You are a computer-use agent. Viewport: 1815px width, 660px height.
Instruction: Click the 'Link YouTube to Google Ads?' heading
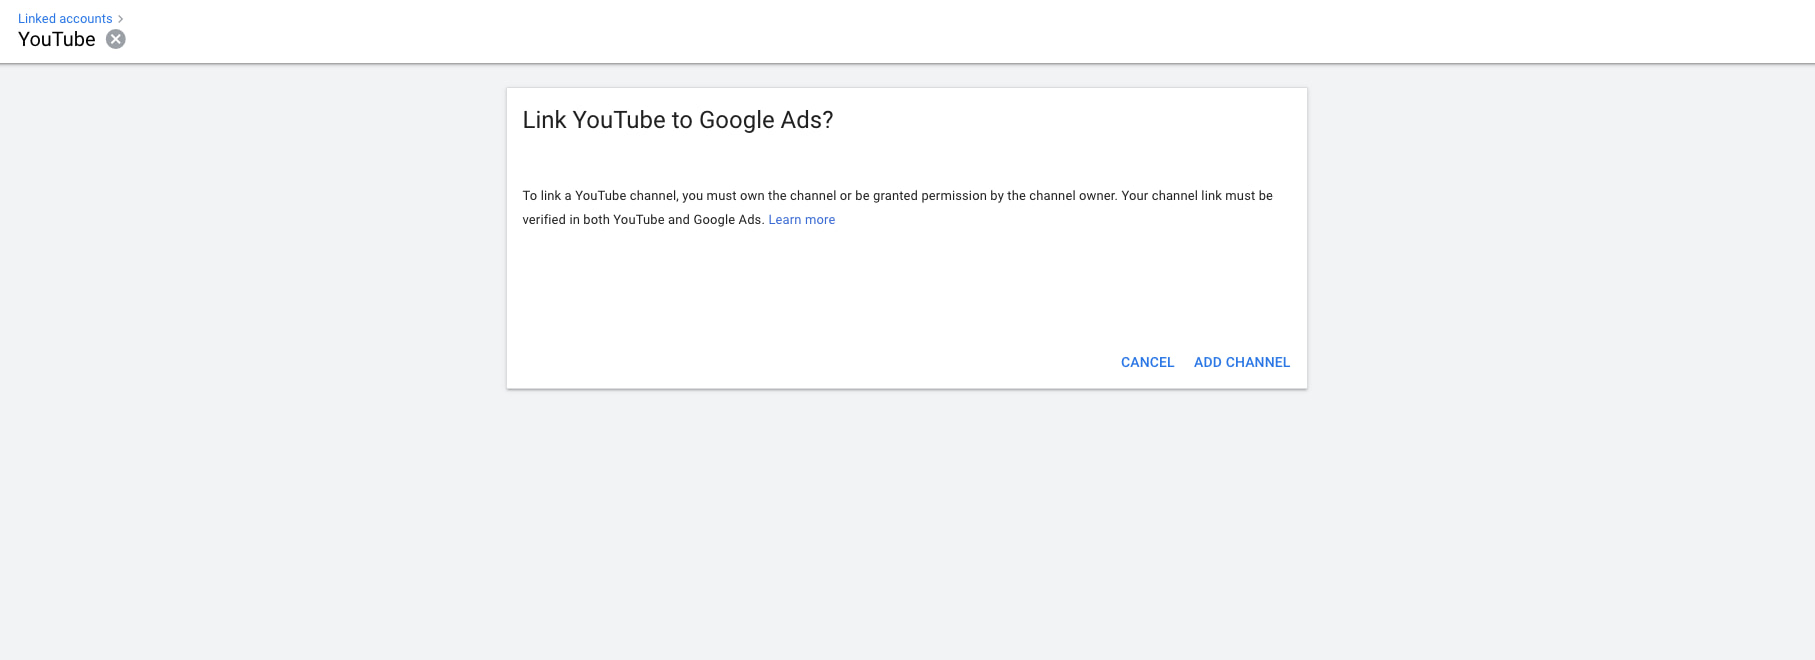(677, 120)
